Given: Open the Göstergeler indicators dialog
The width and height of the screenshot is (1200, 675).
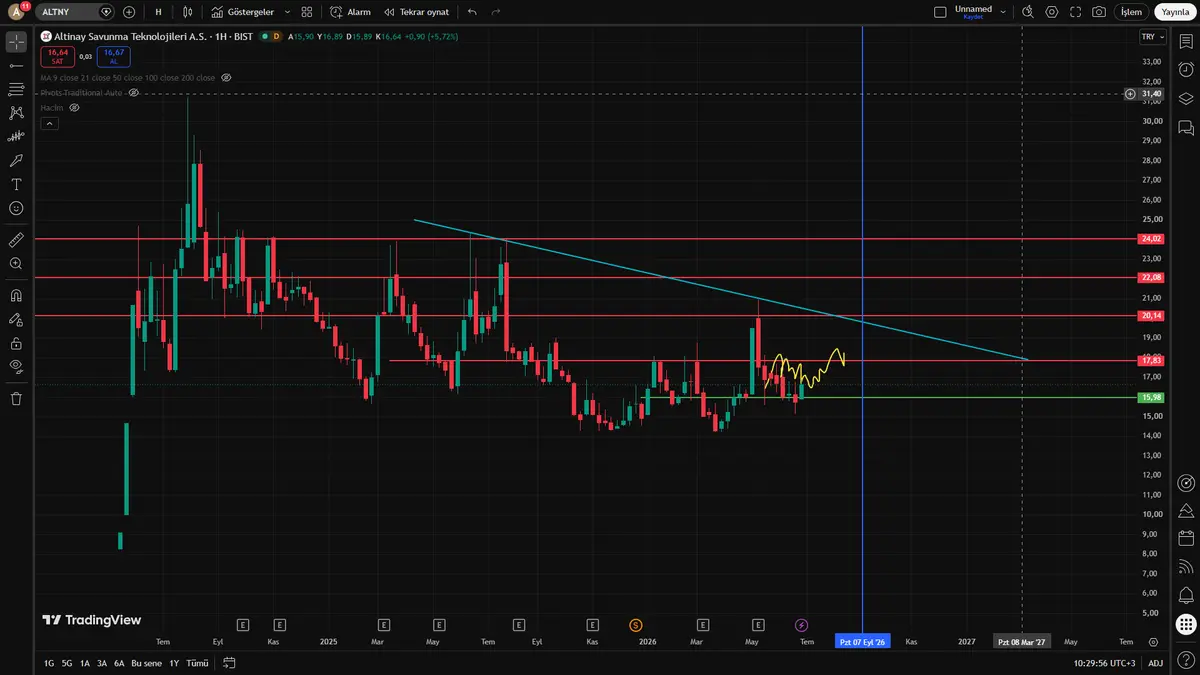Looking at the screenshot, I should pyautogui.click(x=243, y=12).
